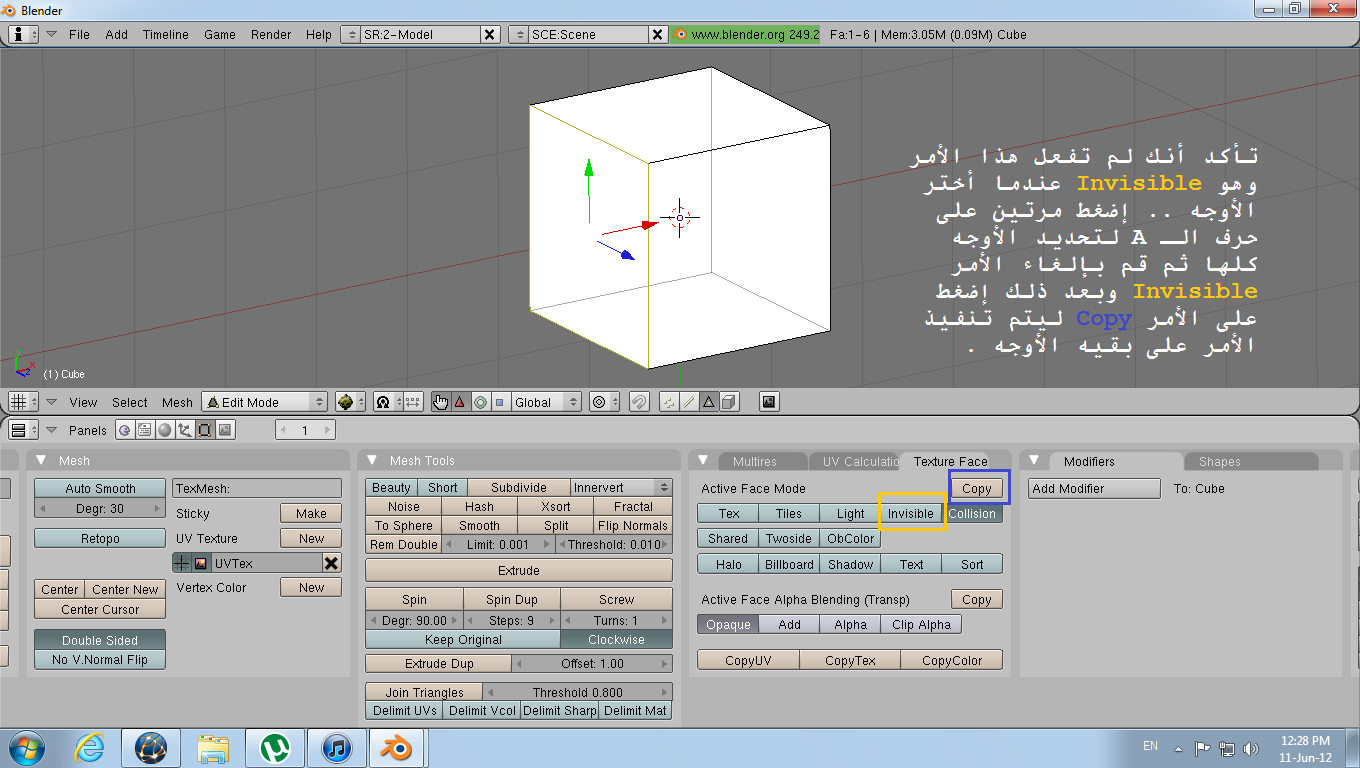Collapse the Mesh panel triangle
Image resolution: width=1360 pixels, height=768 pixels.
point(41,460)
